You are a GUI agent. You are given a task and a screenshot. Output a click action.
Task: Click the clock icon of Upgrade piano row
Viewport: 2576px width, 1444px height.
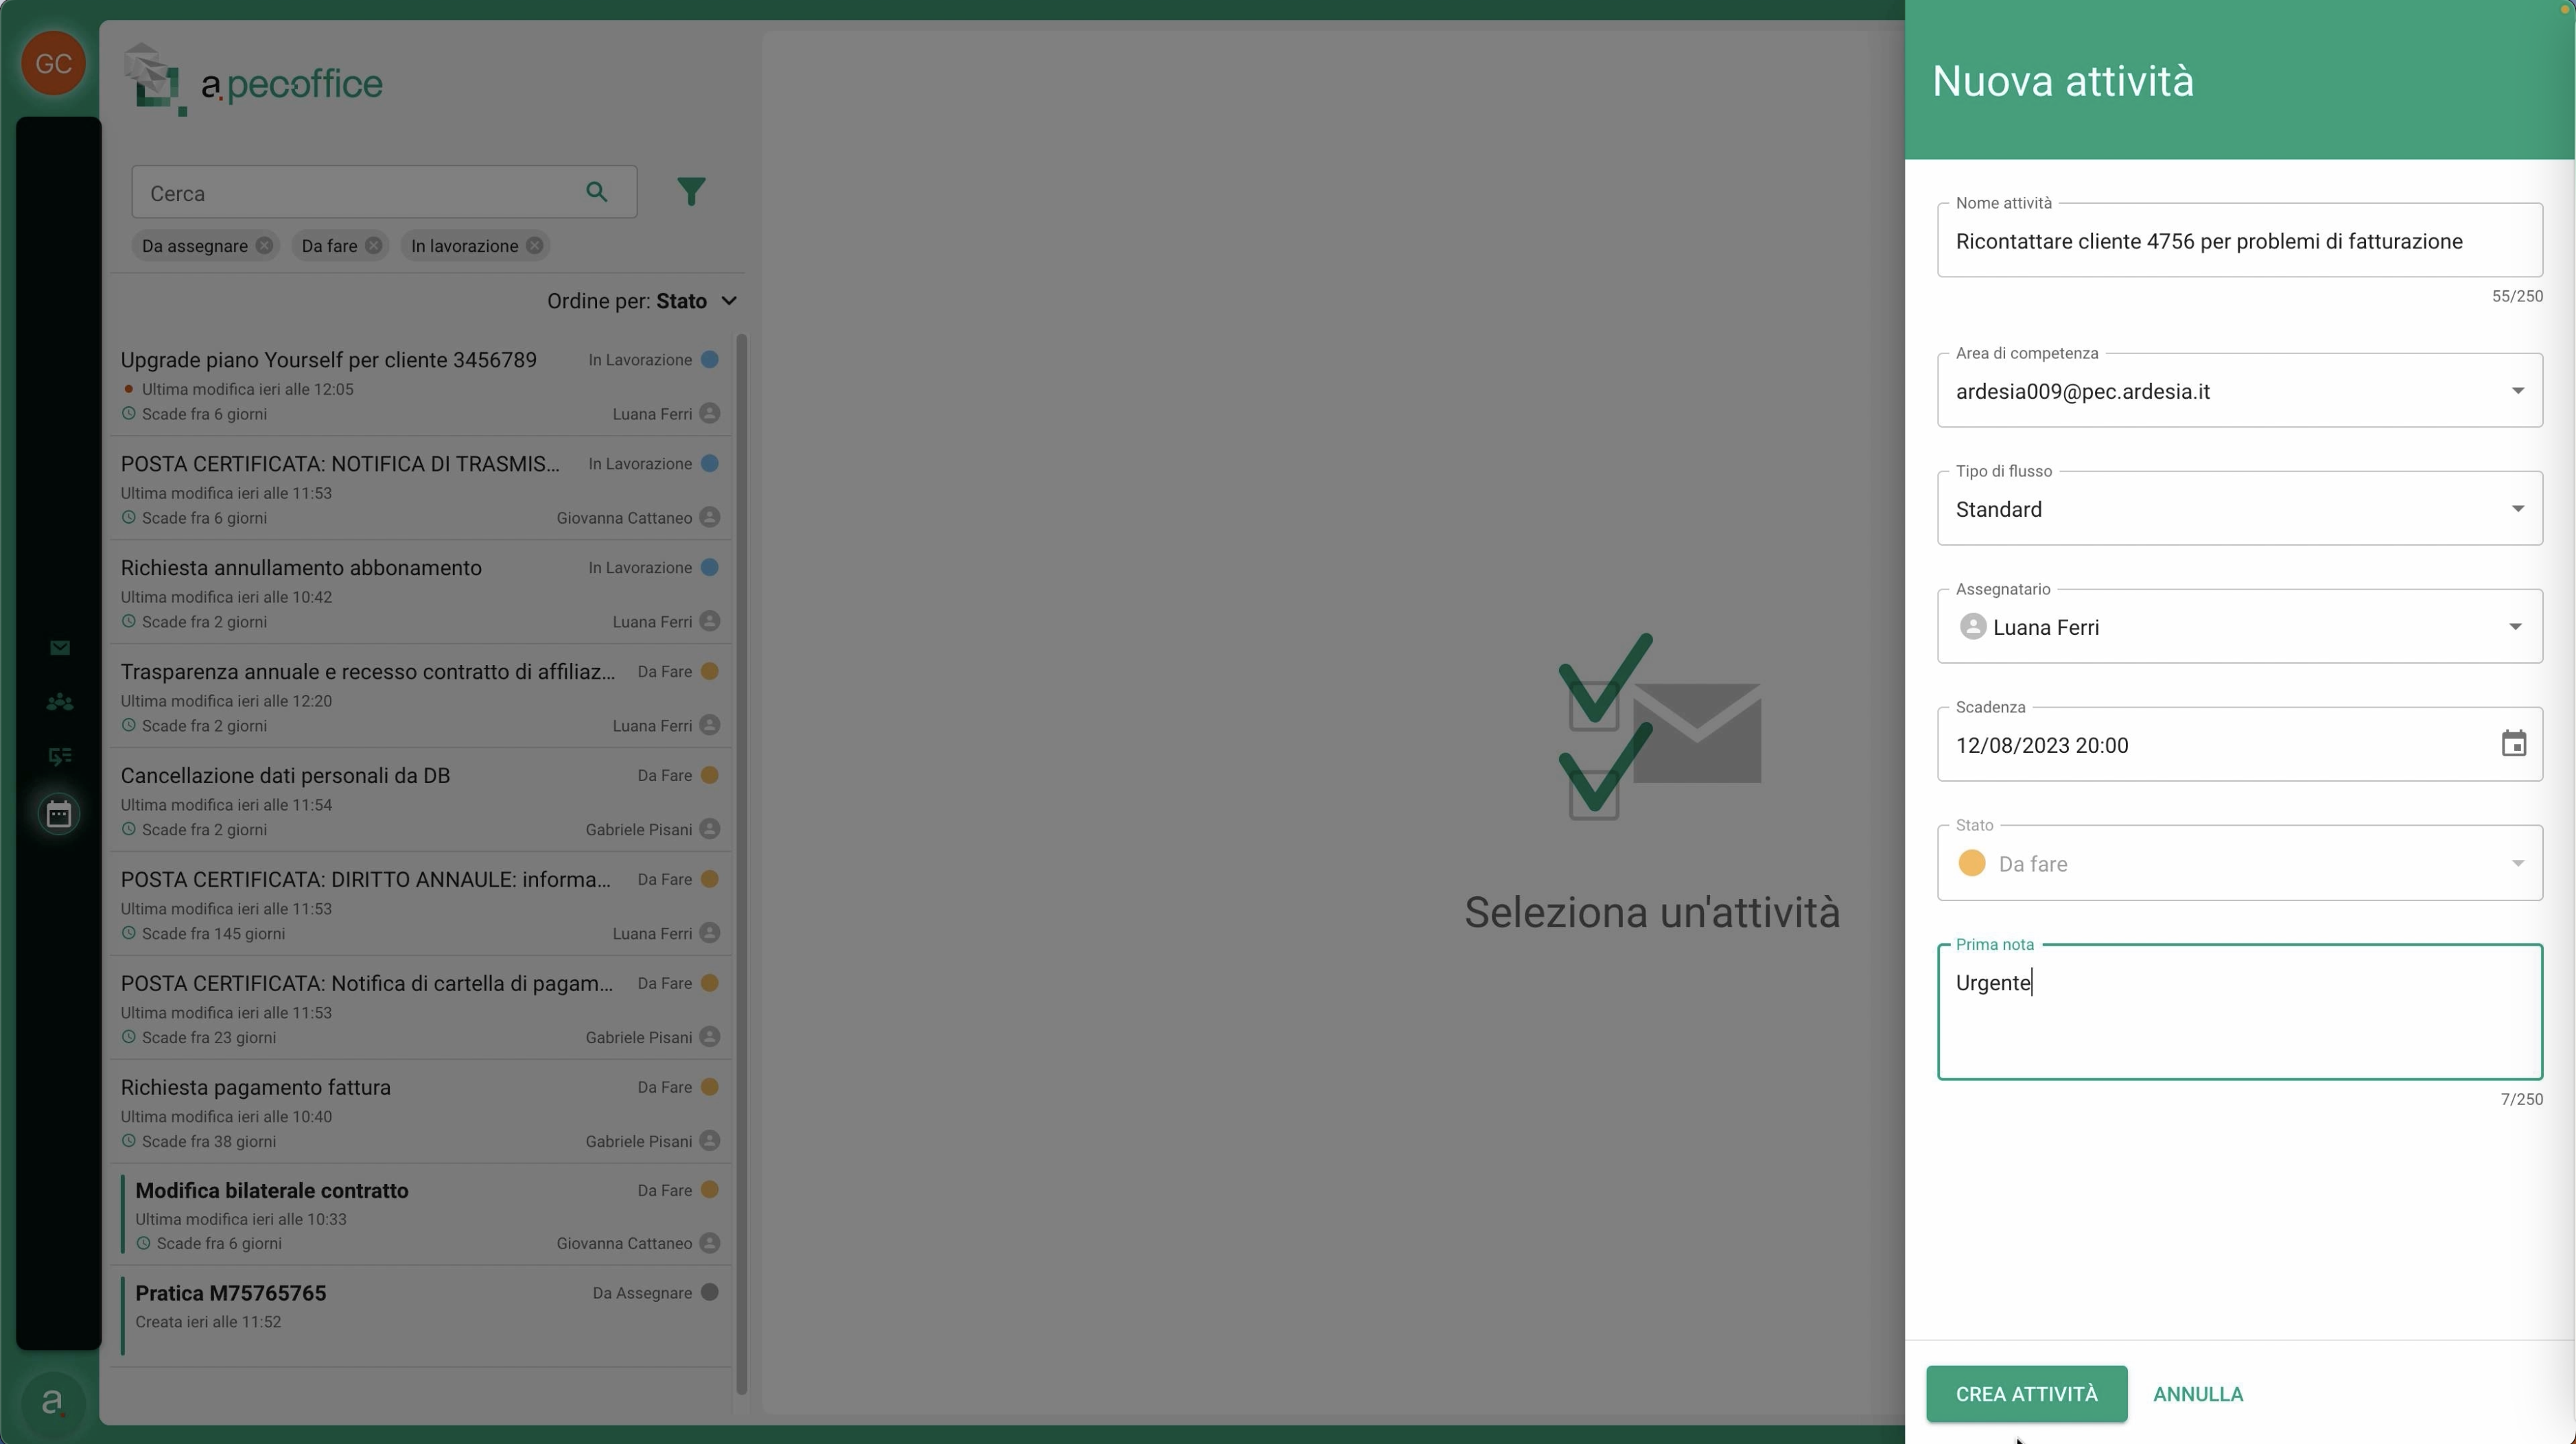[128, 413]
